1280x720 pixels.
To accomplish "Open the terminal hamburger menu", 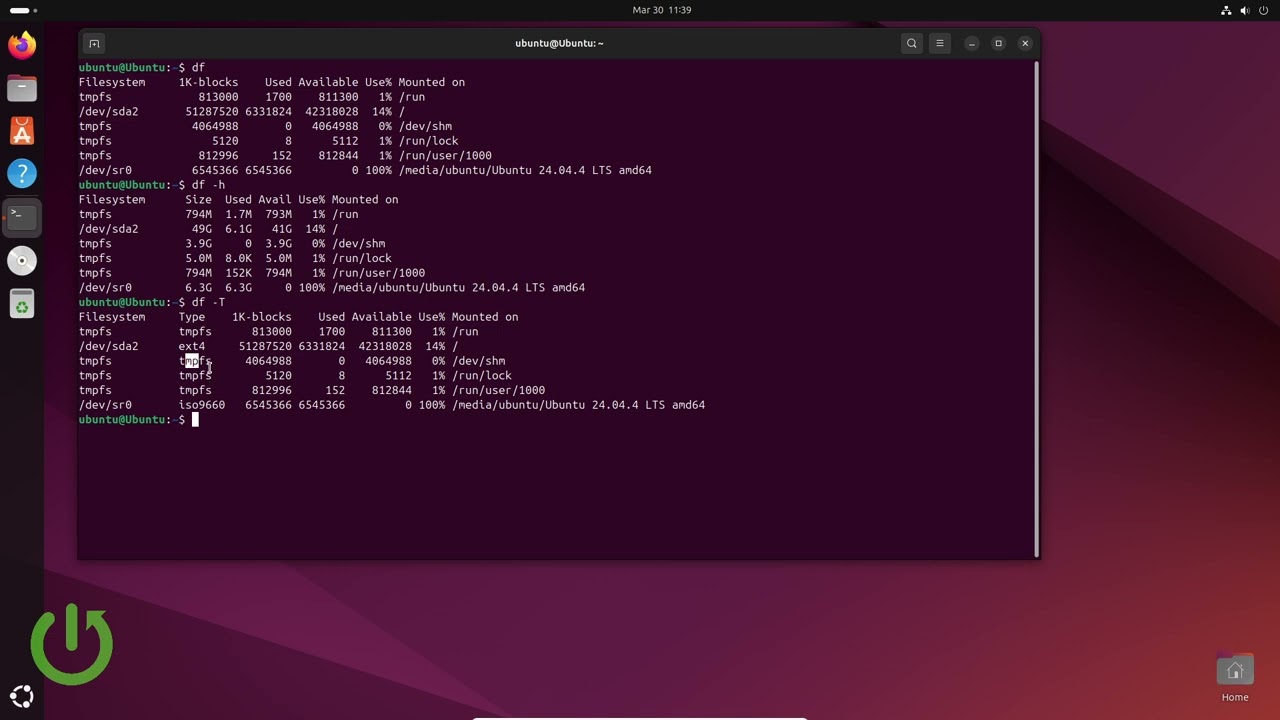I will (x=939, y=43).
